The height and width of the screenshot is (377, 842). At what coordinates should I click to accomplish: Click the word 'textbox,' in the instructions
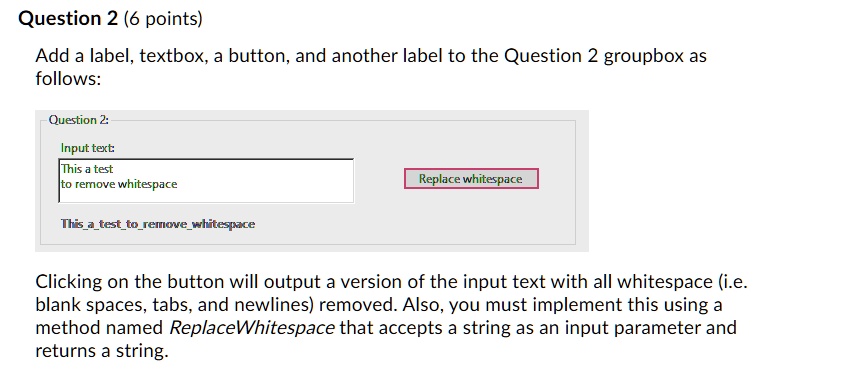(x=173, y=55)
